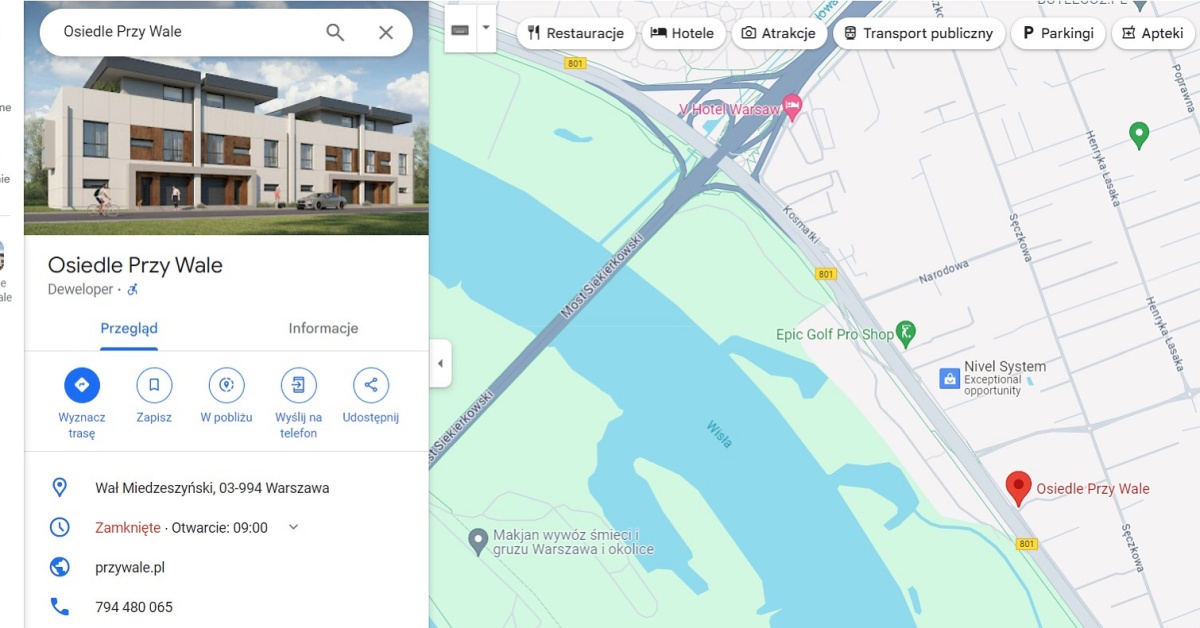Image resolution: width=1200 pixels, height=628 pixels.
Task: Select the Epic Golf Pro Shop marker
Action: pos(906,334)
